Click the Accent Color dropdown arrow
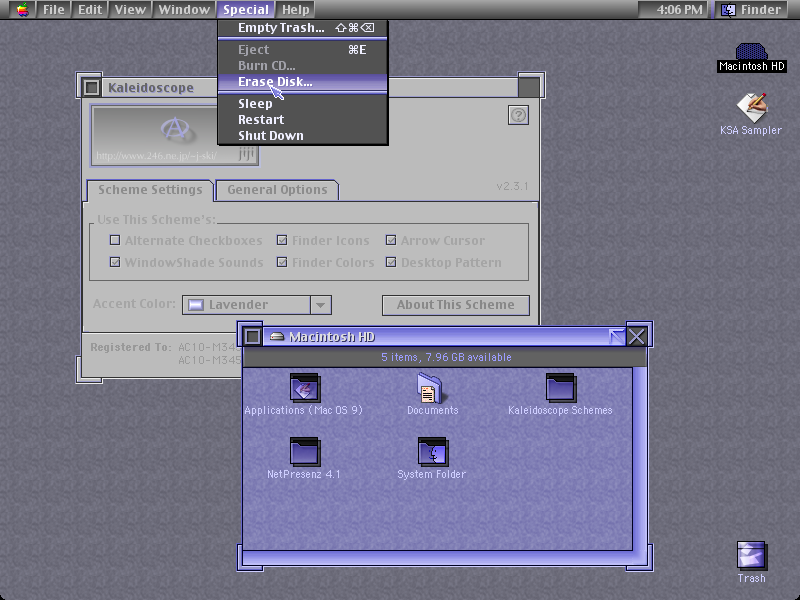800x600 pixels. click(320, 305)
